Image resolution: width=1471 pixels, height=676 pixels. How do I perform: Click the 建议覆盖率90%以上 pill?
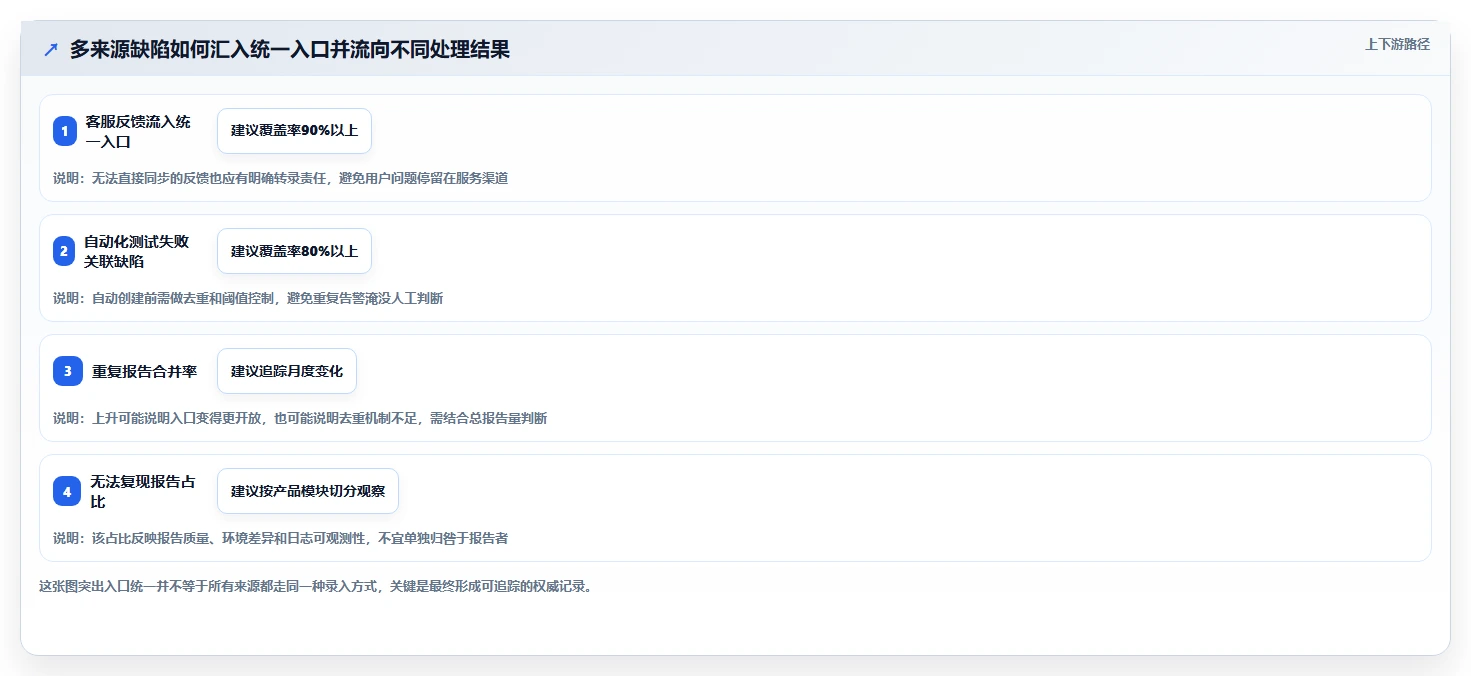(x=294, y=131)
